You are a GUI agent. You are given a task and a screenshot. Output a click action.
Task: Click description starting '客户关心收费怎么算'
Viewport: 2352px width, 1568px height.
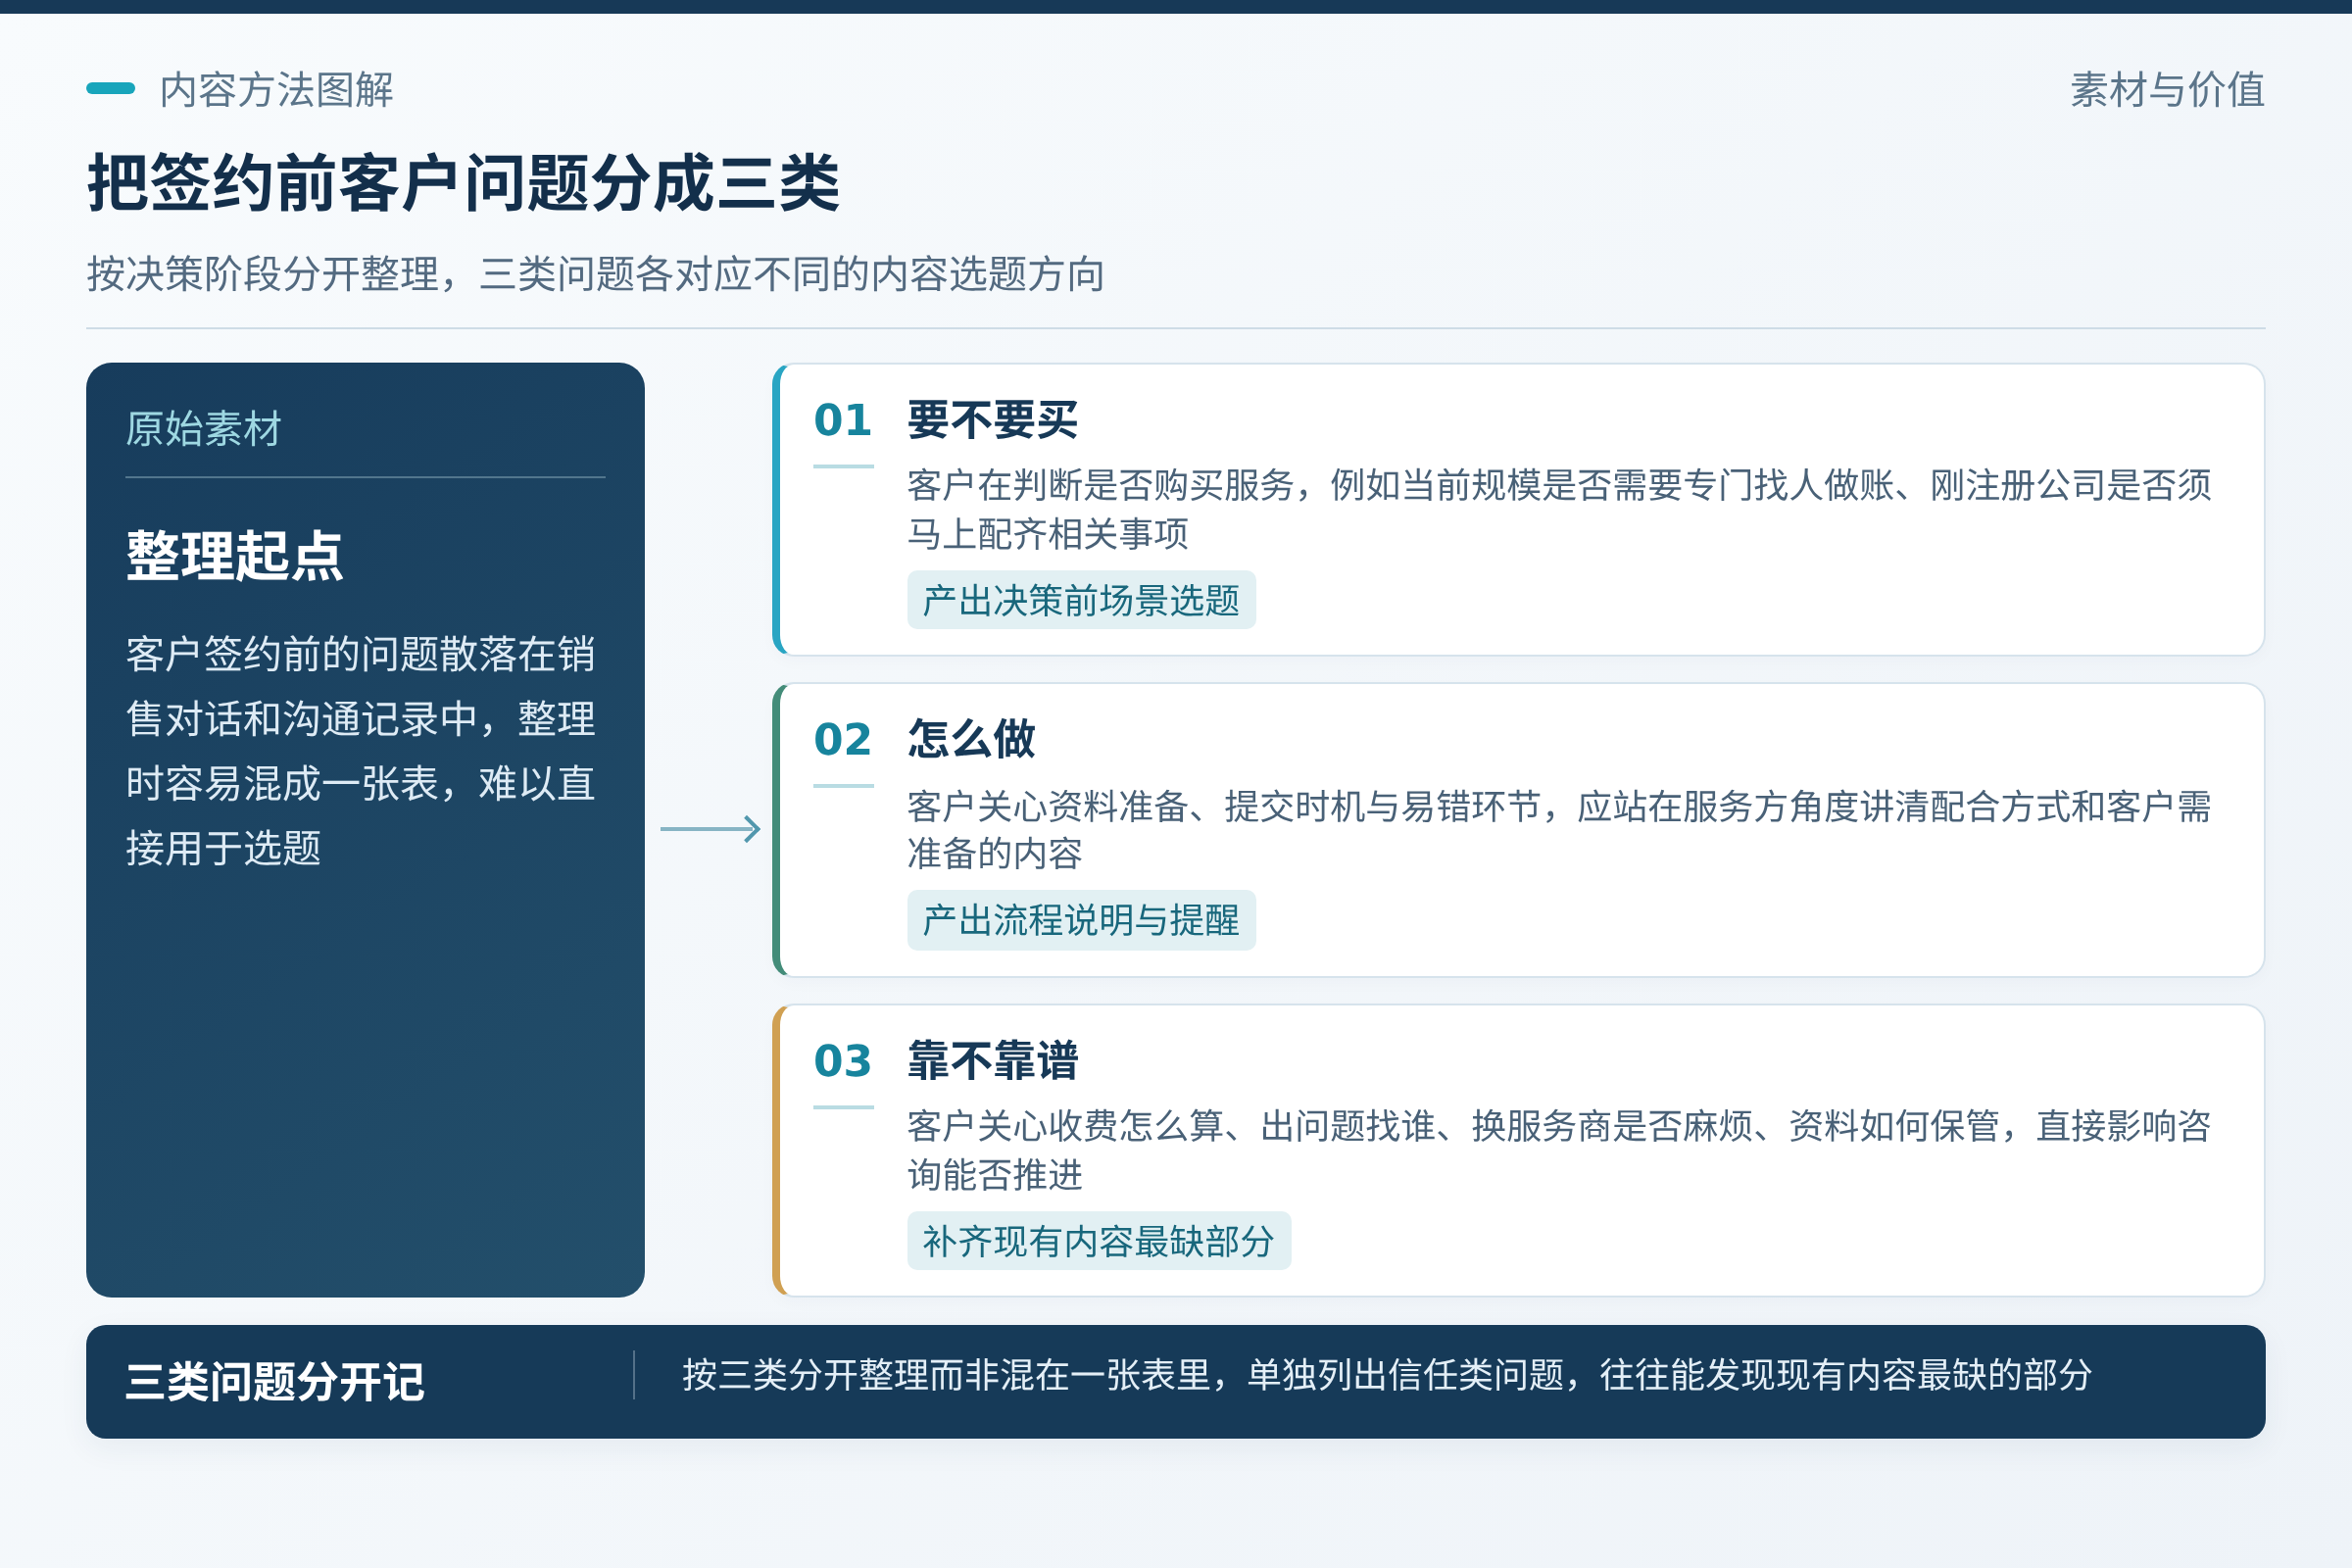click(x=1559, y=1150)
